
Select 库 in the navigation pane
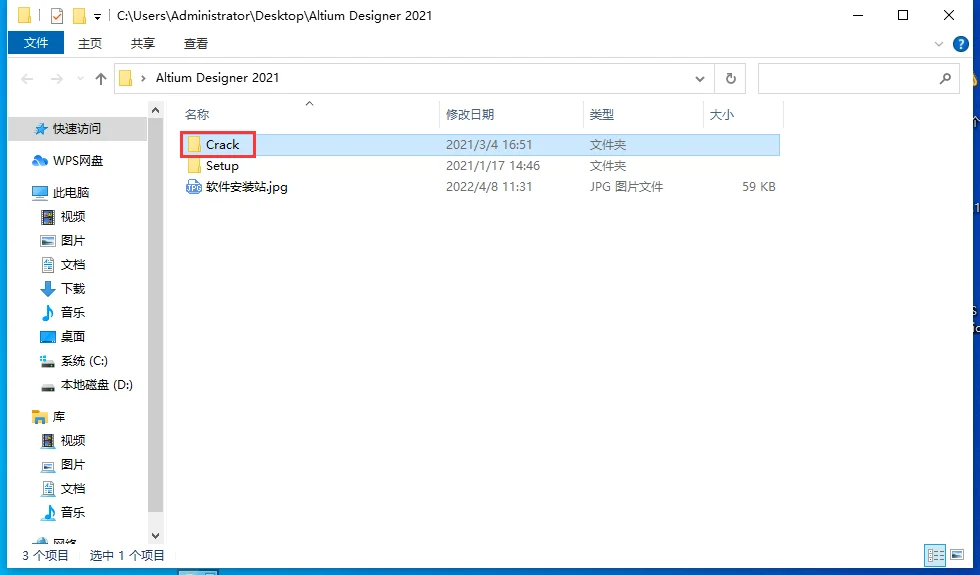59,416
